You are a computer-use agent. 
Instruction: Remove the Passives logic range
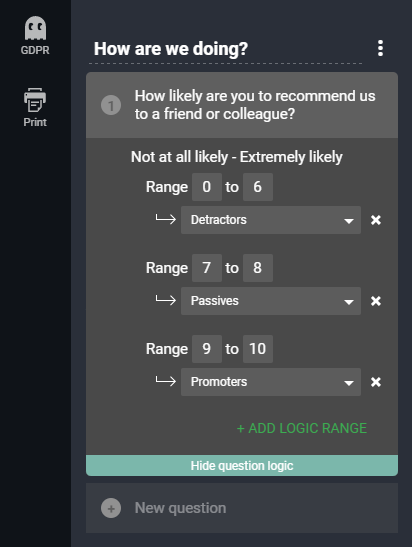click(376, 301)
